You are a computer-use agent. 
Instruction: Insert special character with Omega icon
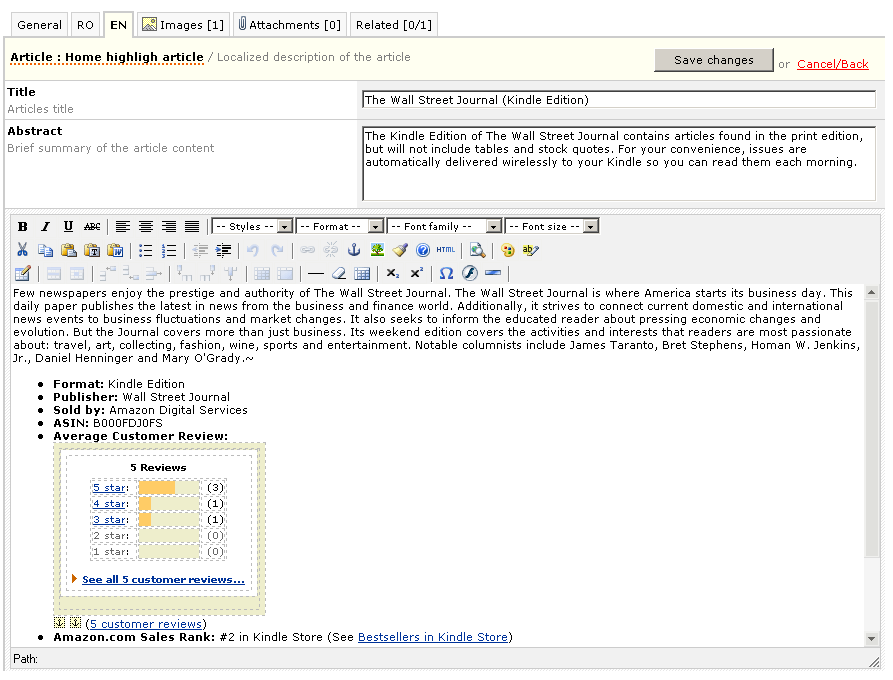coord(446,273)
